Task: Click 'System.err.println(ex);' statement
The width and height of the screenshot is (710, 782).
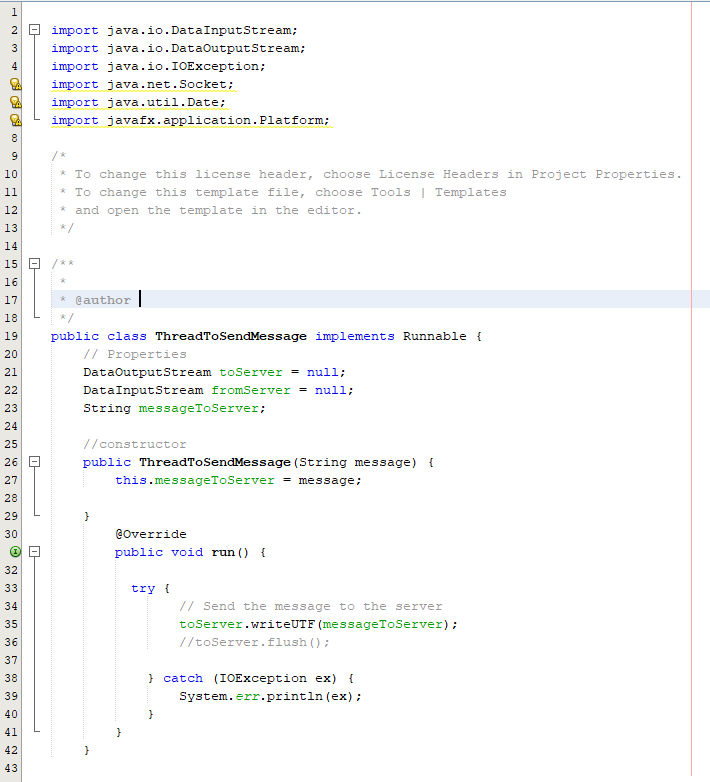Action: point(270,696)
